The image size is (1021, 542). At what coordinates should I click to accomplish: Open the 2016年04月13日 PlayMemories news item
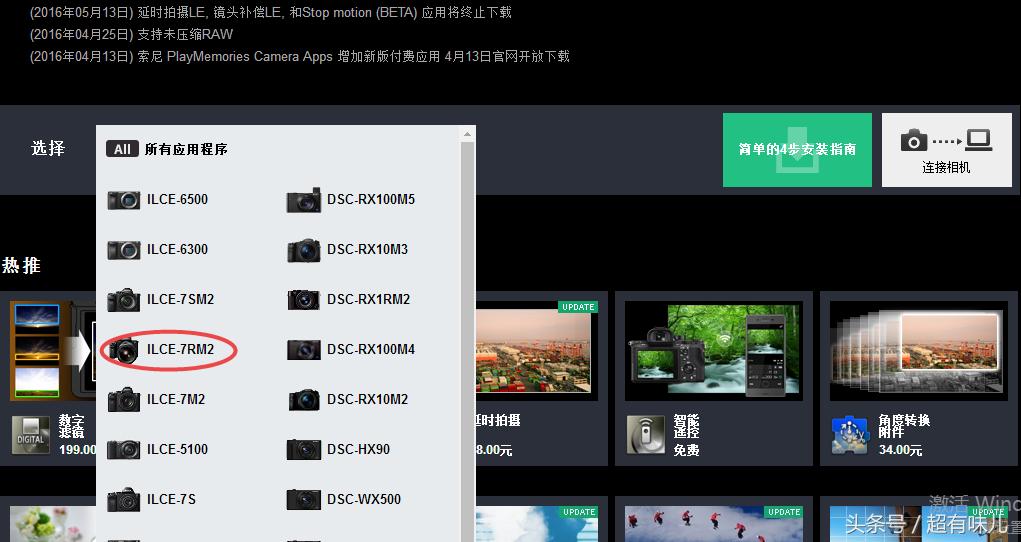tap(300, 57)
